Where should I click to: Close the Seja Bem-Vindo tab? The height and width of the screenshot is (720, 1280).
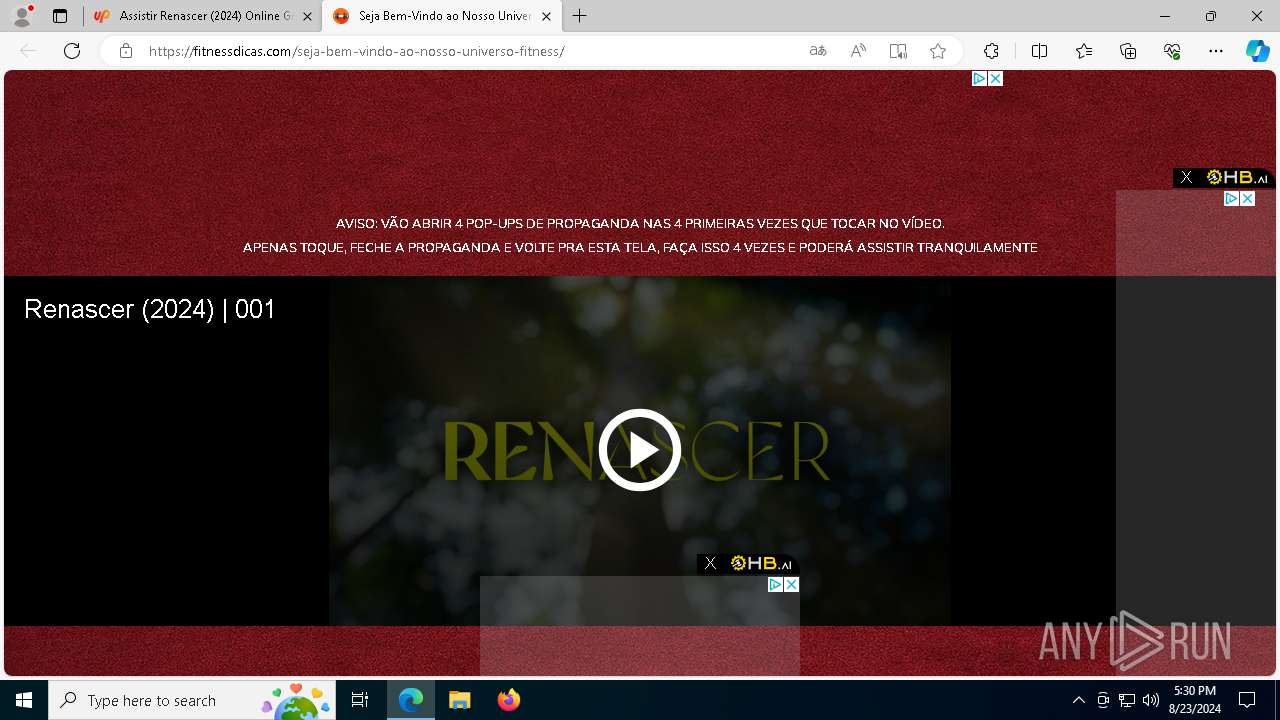pyautogui.click(x=546, y=16)
